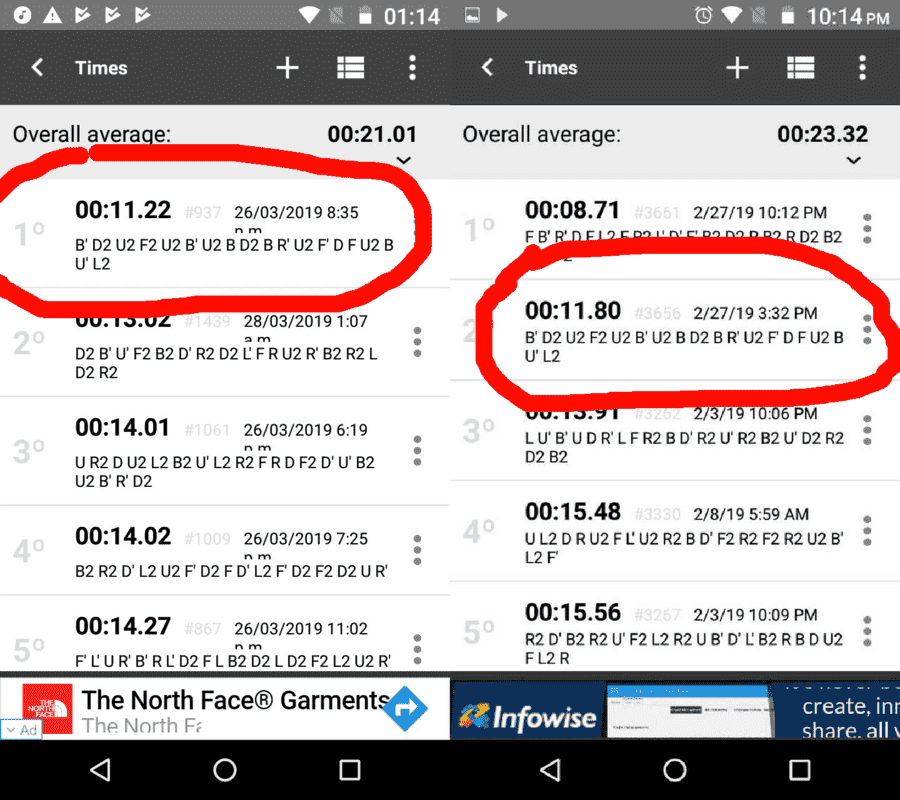Click The North Face logo thumbnail
This screenshot has width=900, height=800.
(x=47, y=708)
